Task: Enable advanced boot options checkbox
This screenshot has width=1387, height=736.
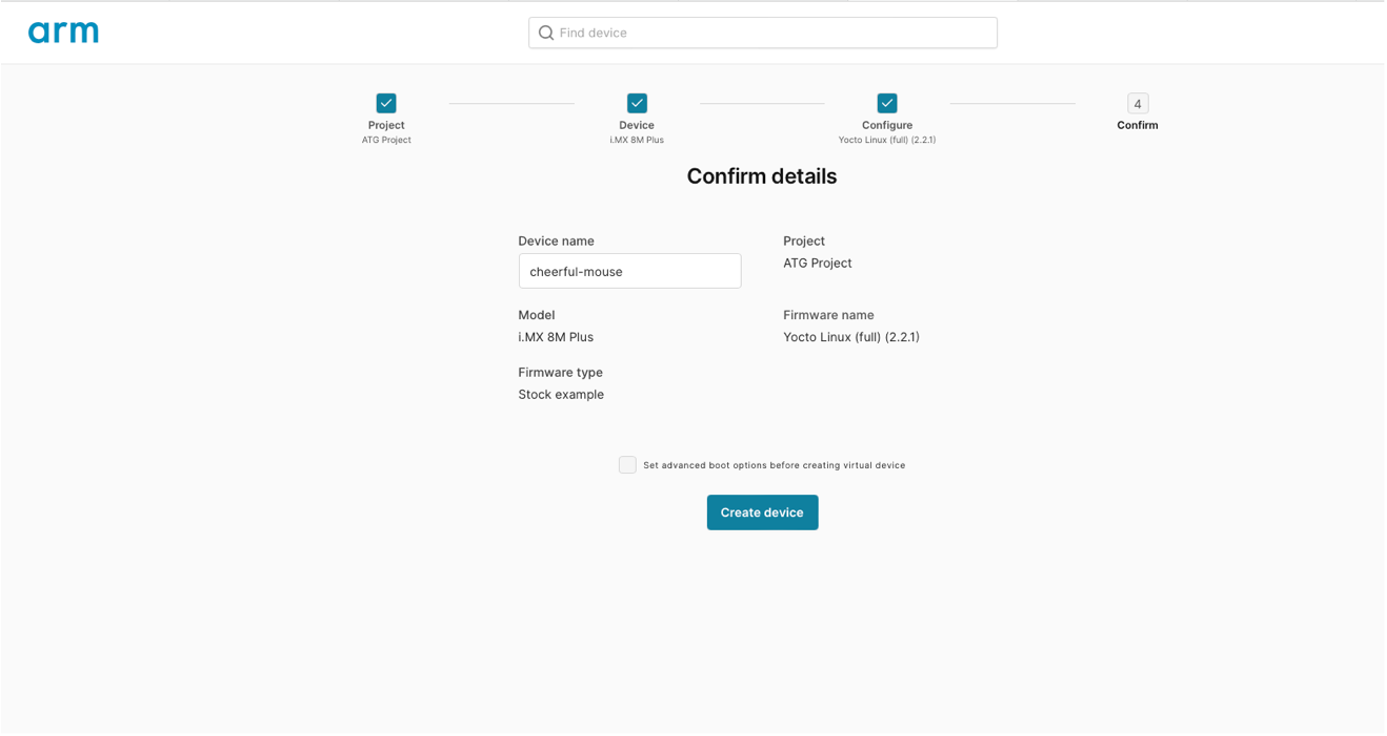Action: 627,465
